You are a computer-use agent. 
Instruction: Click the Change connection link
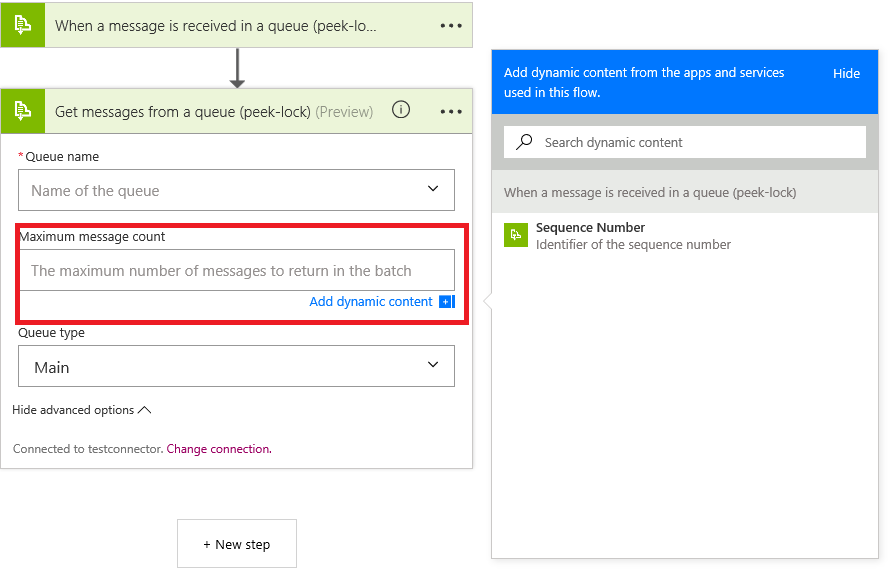tap(219, 449)
